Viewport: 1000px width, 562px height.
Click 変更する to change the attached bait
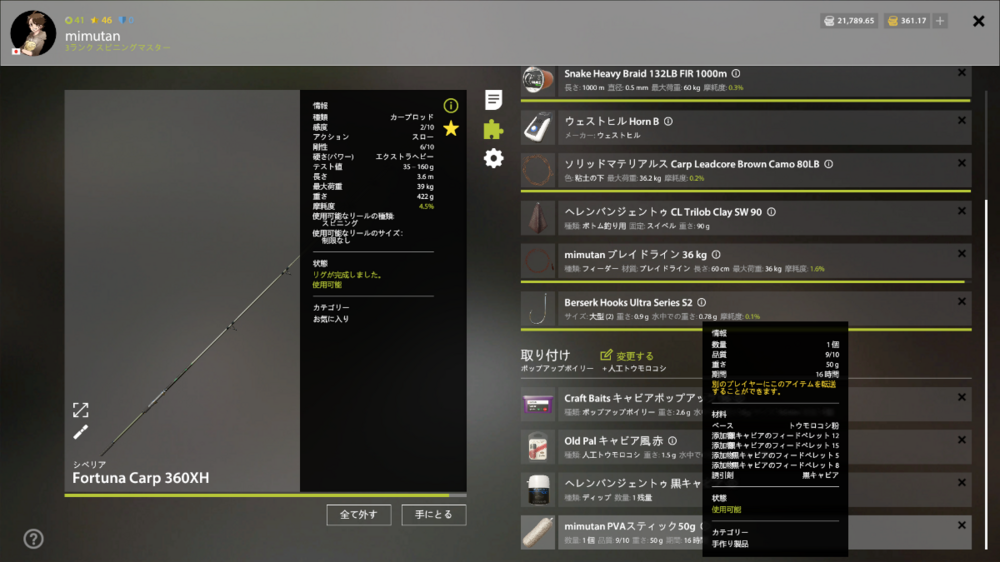pyautogui.click(x=627, y=355)
